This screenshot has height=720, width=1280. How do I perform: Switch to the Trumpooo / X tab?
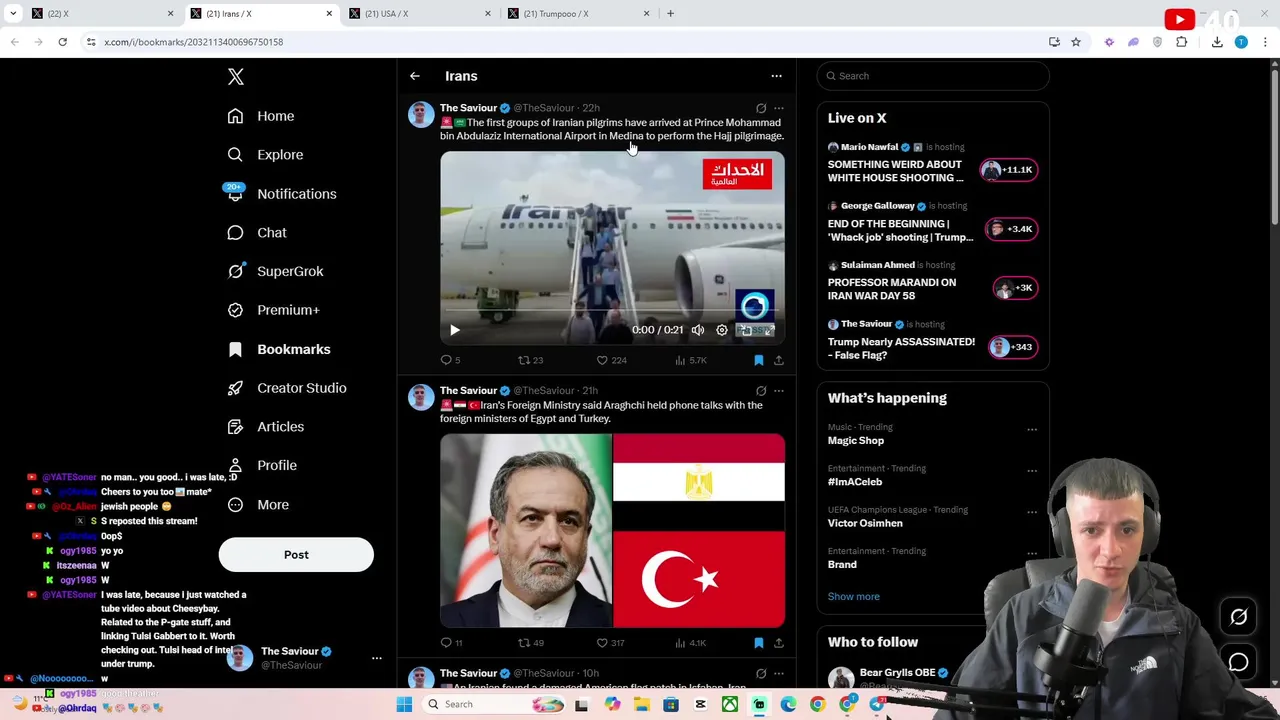pyautogui.click(x=578, y=14)
